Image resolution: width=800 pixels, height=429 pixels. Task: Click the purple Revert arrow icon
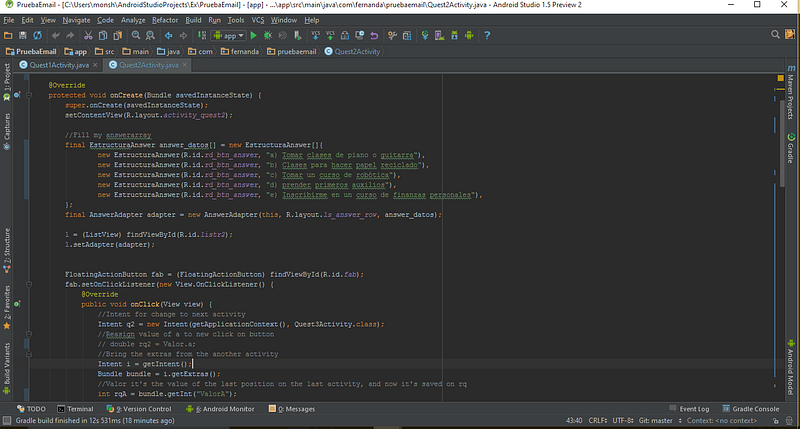(x=374, y=35)
